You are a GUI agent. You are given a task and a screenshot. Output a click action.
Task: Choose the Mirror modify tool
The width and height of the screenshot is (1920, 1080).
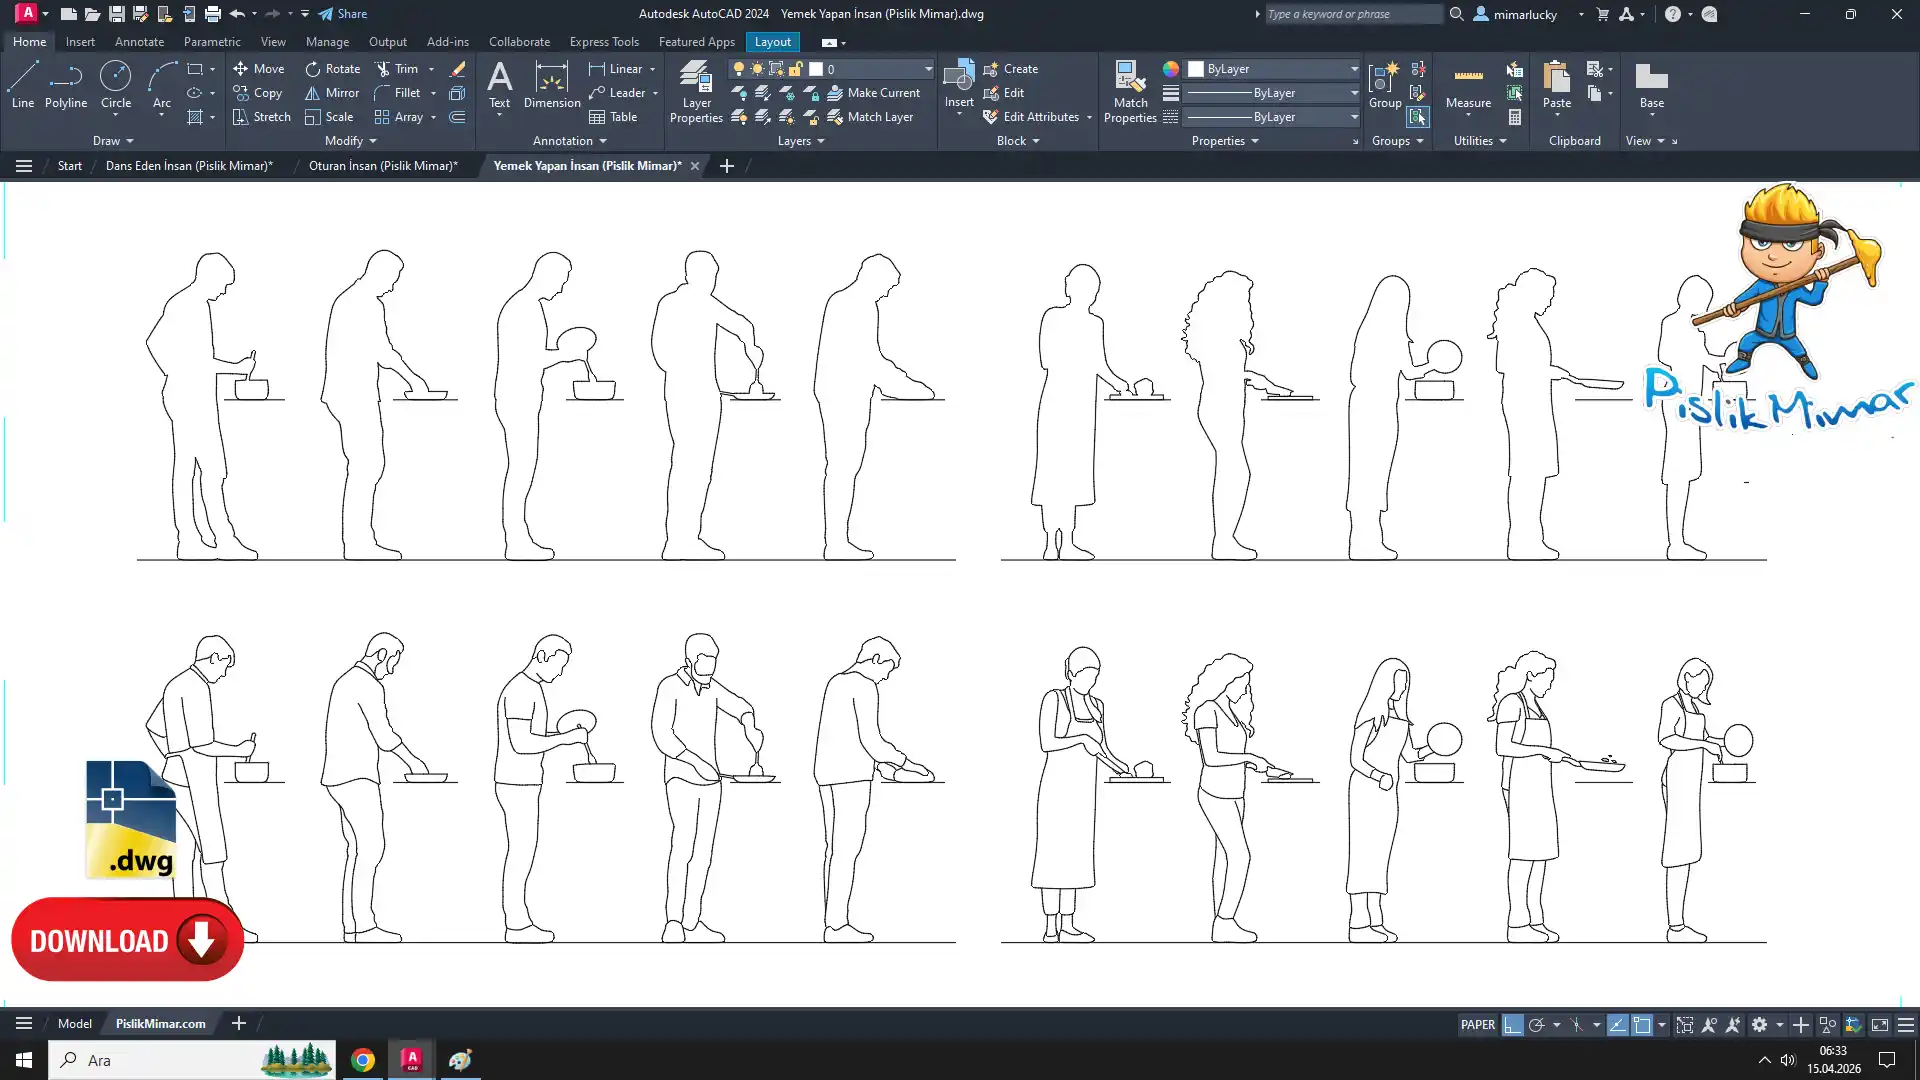pos(332,93)
